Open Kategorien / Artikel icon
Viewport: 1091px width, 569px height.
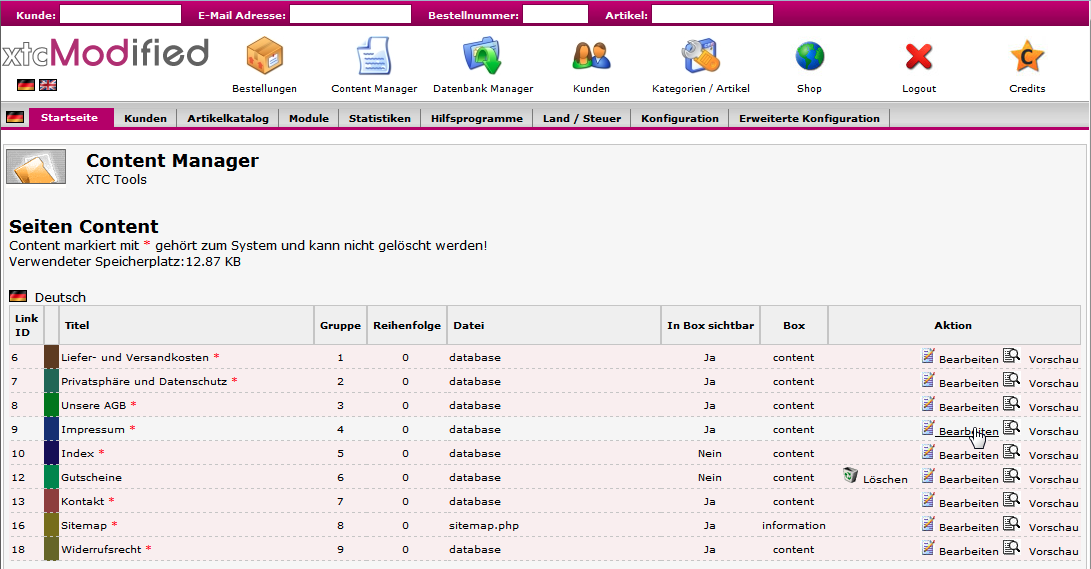point(701,56)
